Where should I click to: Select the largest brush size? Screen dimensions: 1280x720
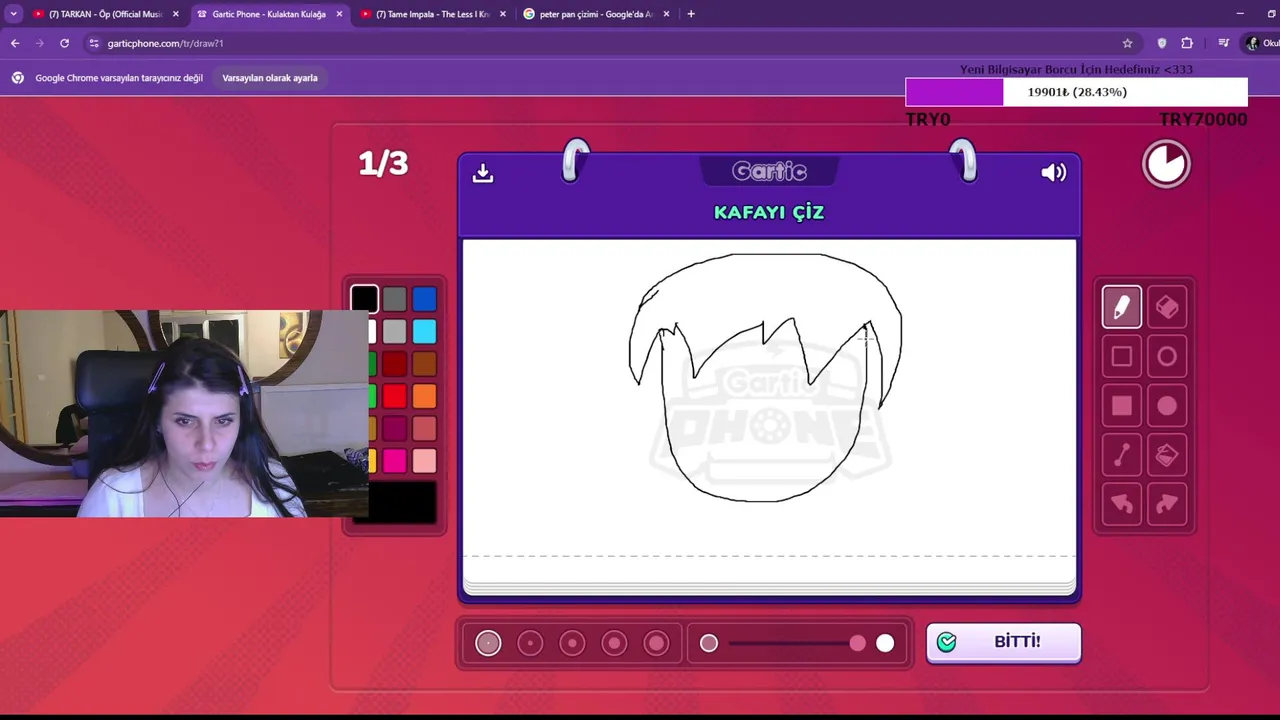click(x=656, y=643)
